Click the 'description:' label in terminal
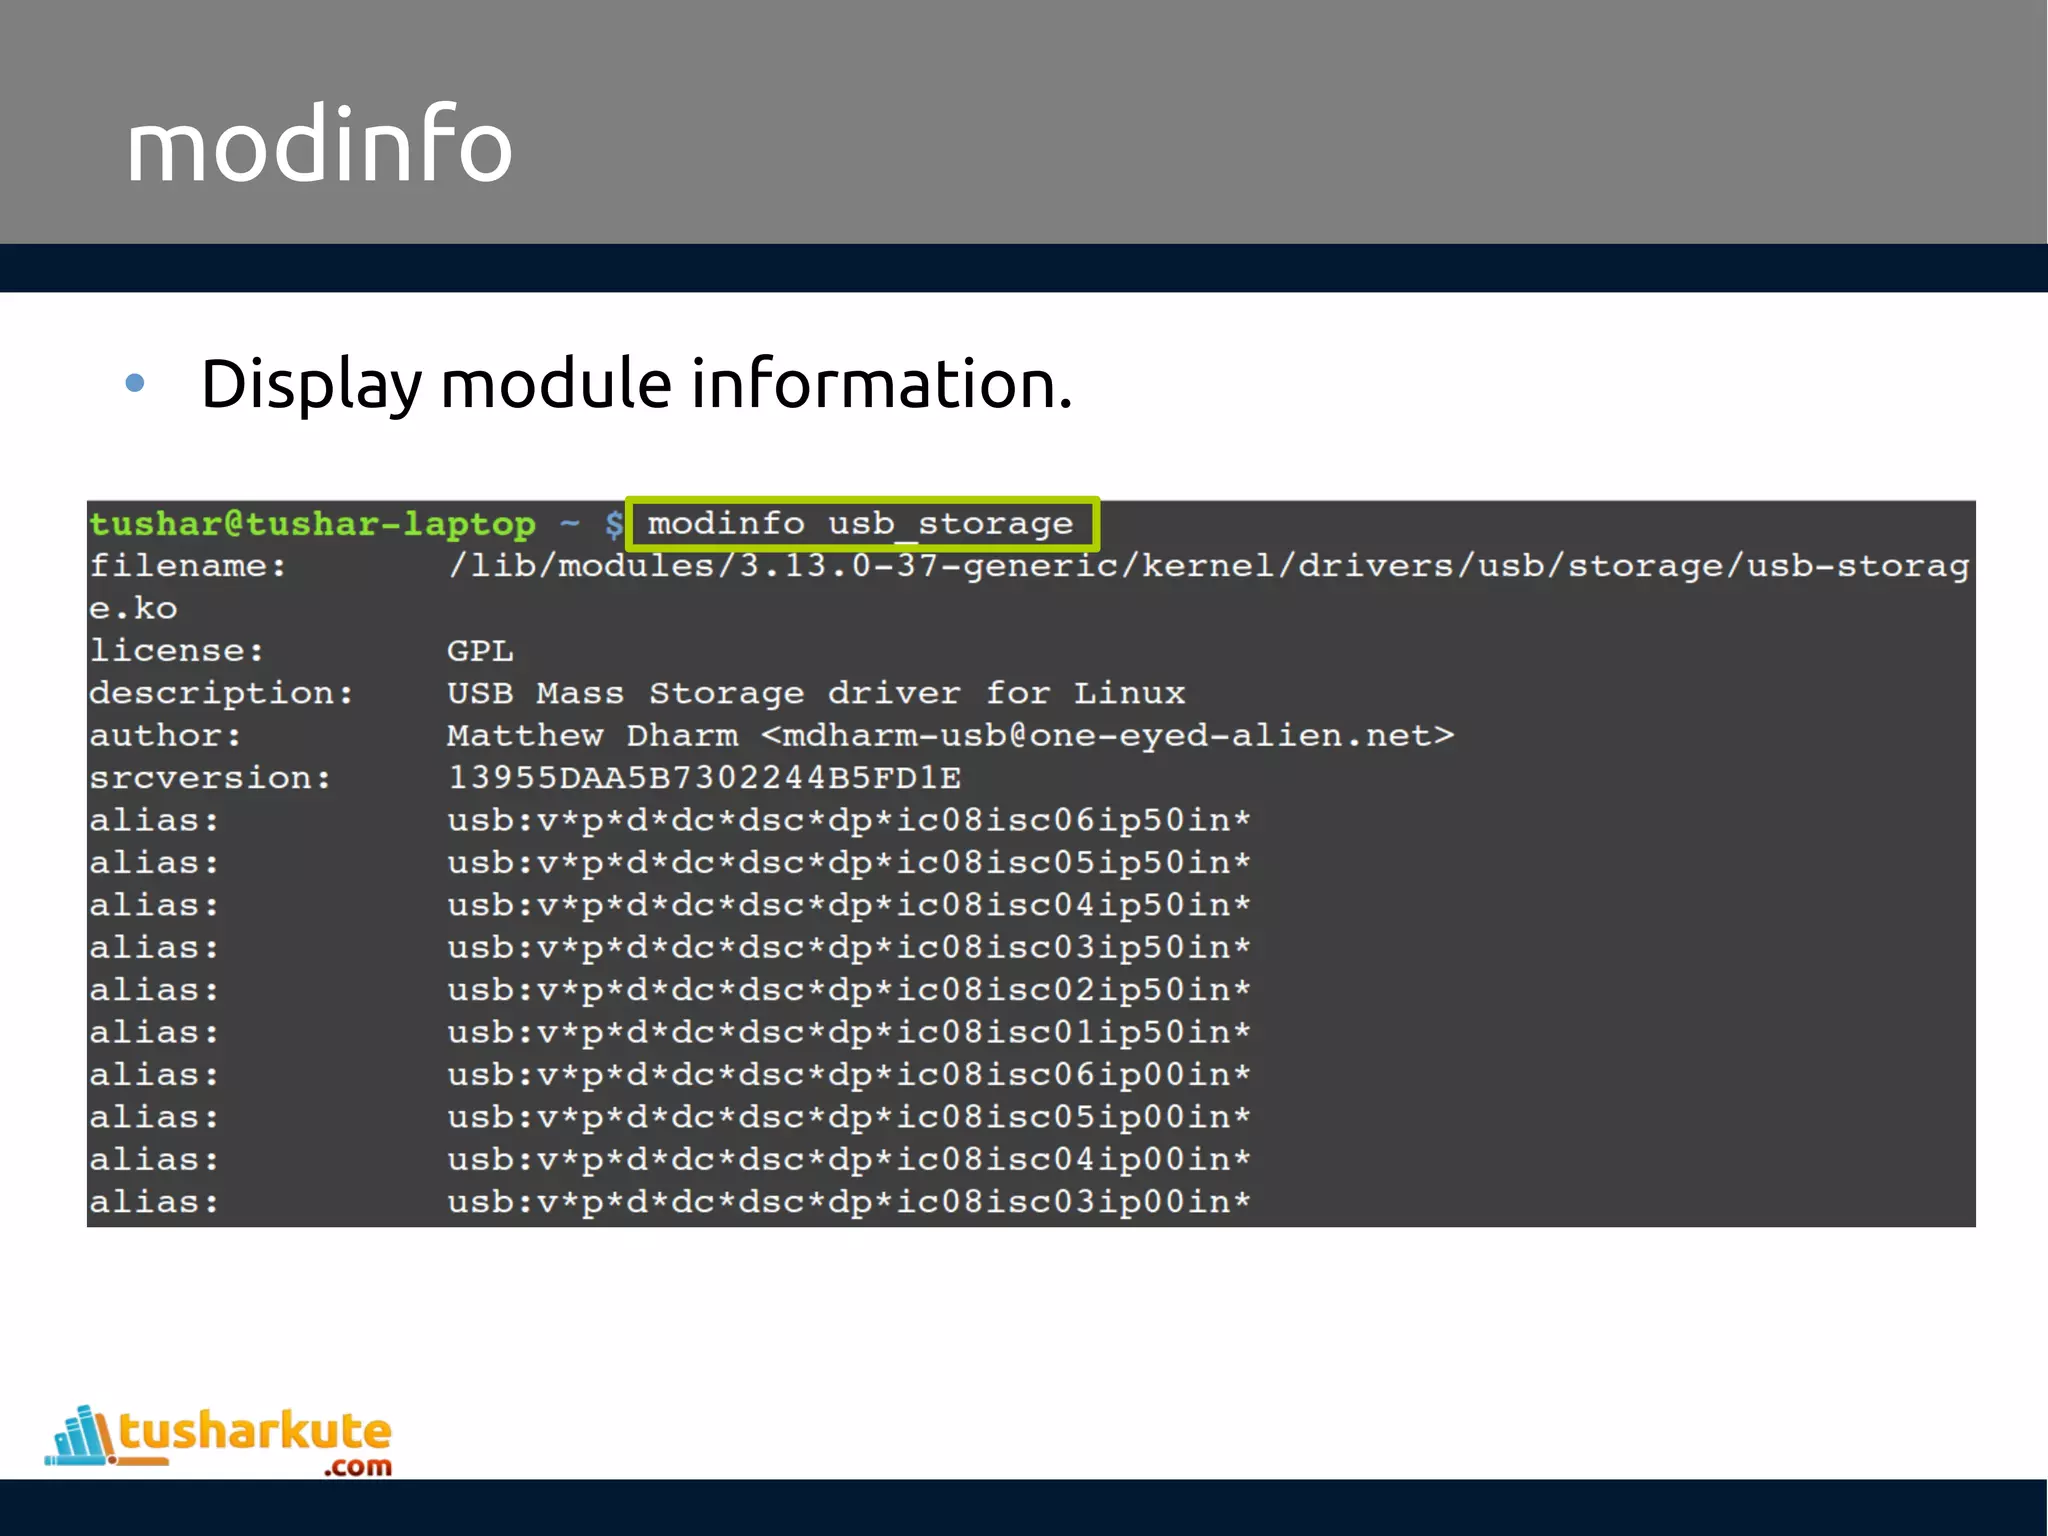 pyautogui.click(x=221, y=693)
